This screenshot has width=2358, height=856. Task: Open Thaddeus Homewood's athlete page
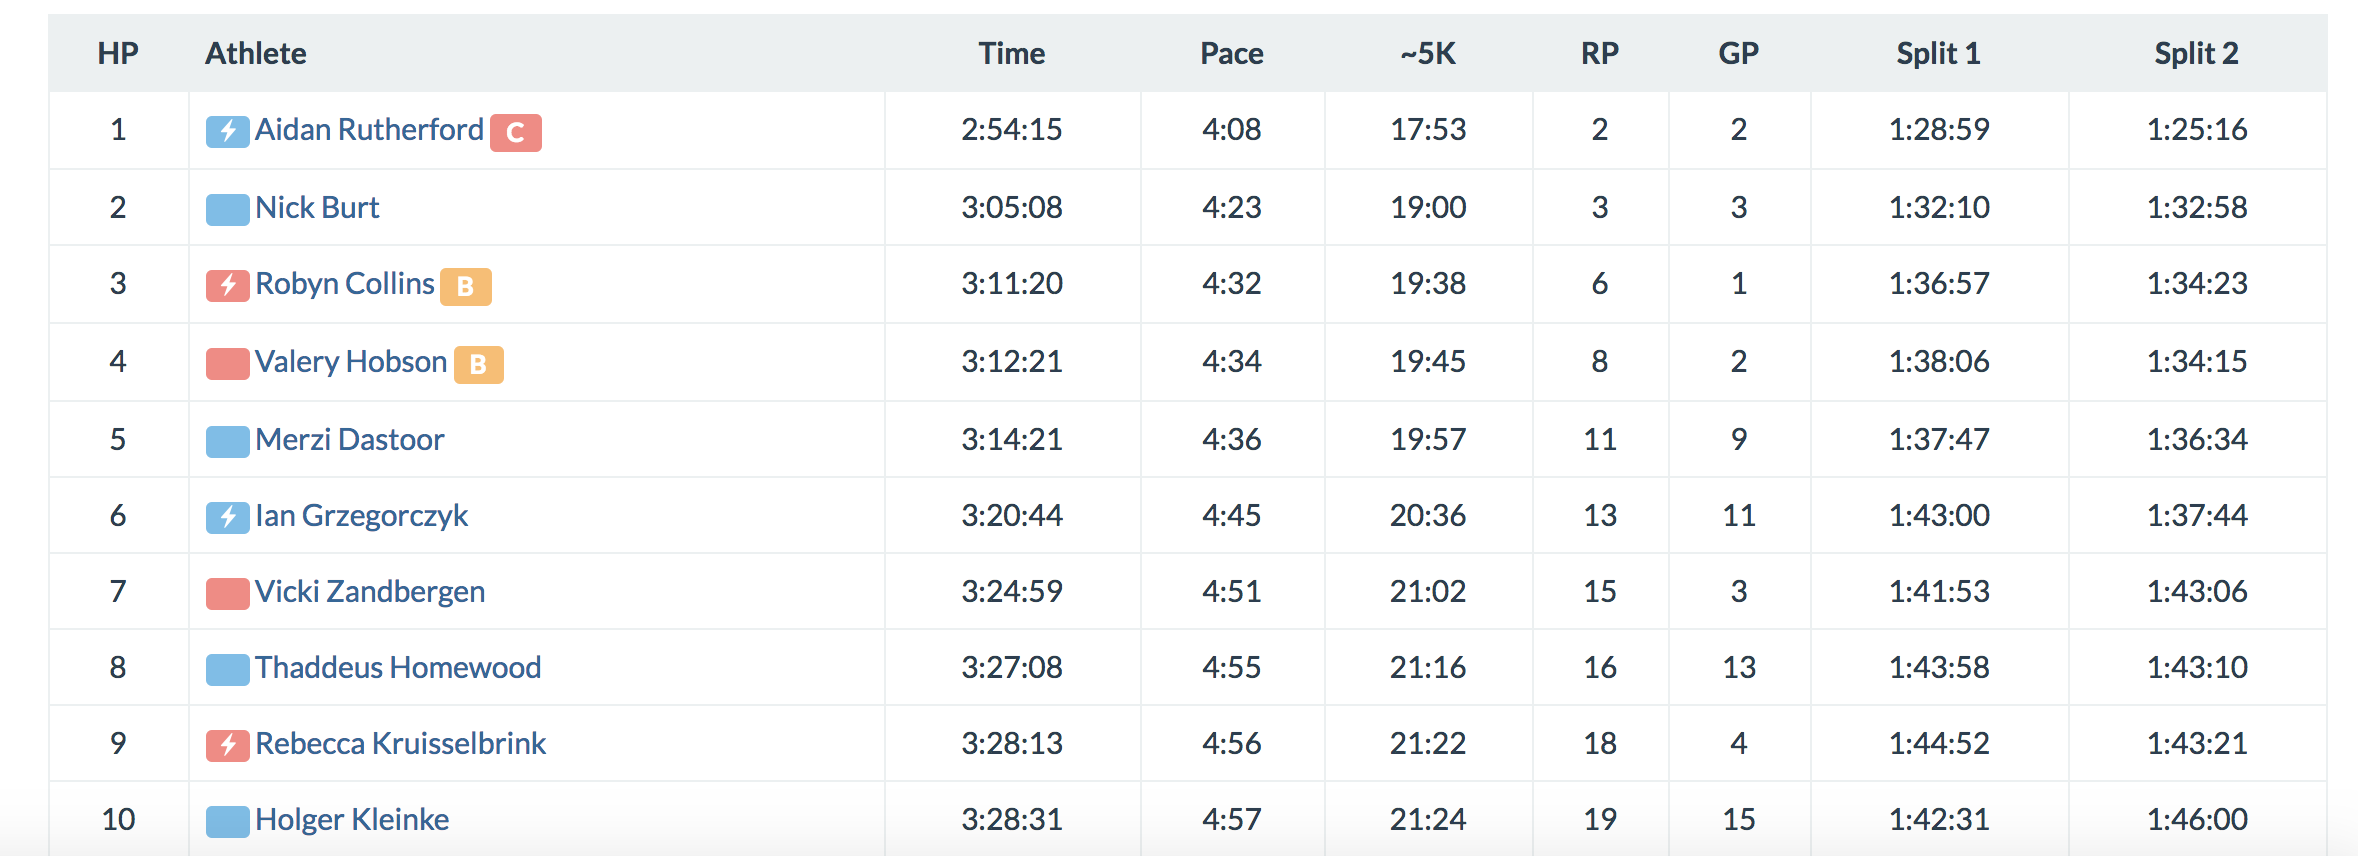pyautogui.click(x=397, y=667)
